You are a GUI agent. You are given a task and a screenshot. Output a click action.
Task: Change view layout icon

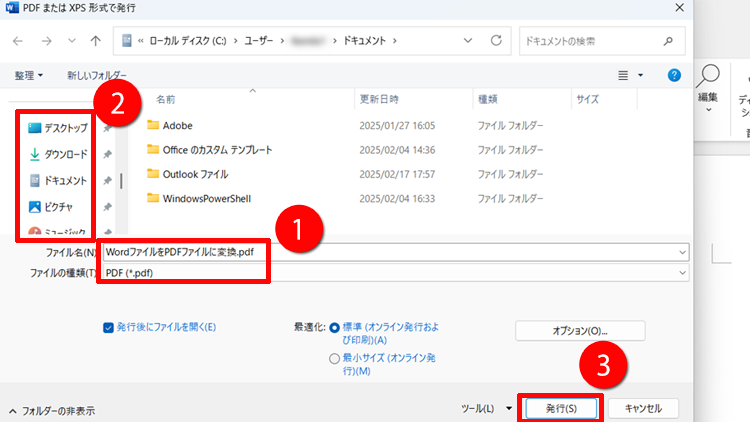coord(623,75)
